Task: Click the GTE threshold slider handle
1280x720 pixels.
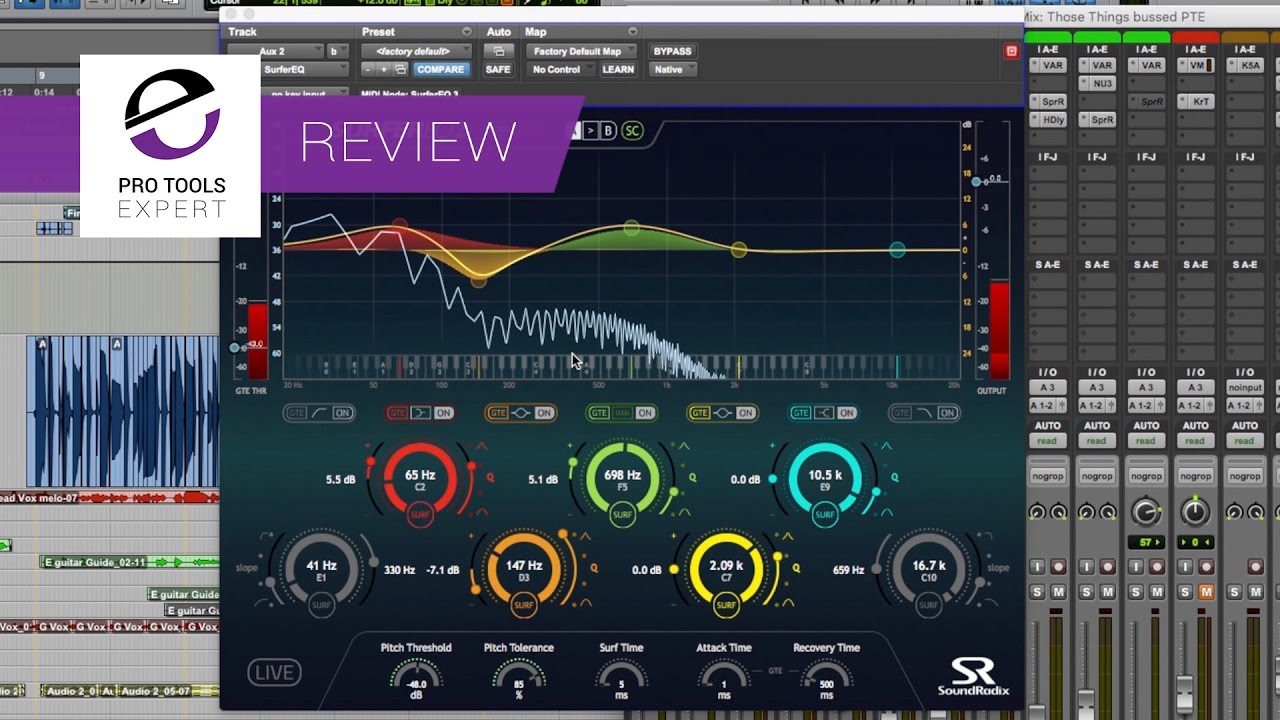Action: [x=235, y=348]
